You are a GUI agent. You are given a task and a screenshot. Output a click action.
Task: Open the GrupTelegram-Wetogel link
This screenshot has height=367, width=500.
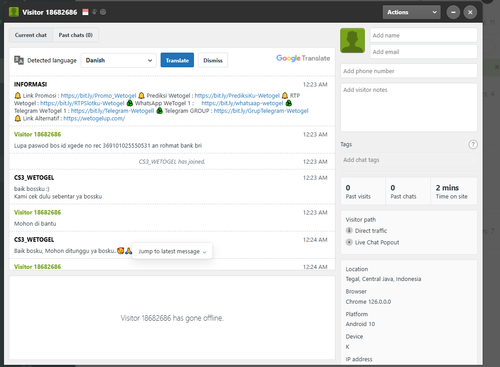click(261, 111)
